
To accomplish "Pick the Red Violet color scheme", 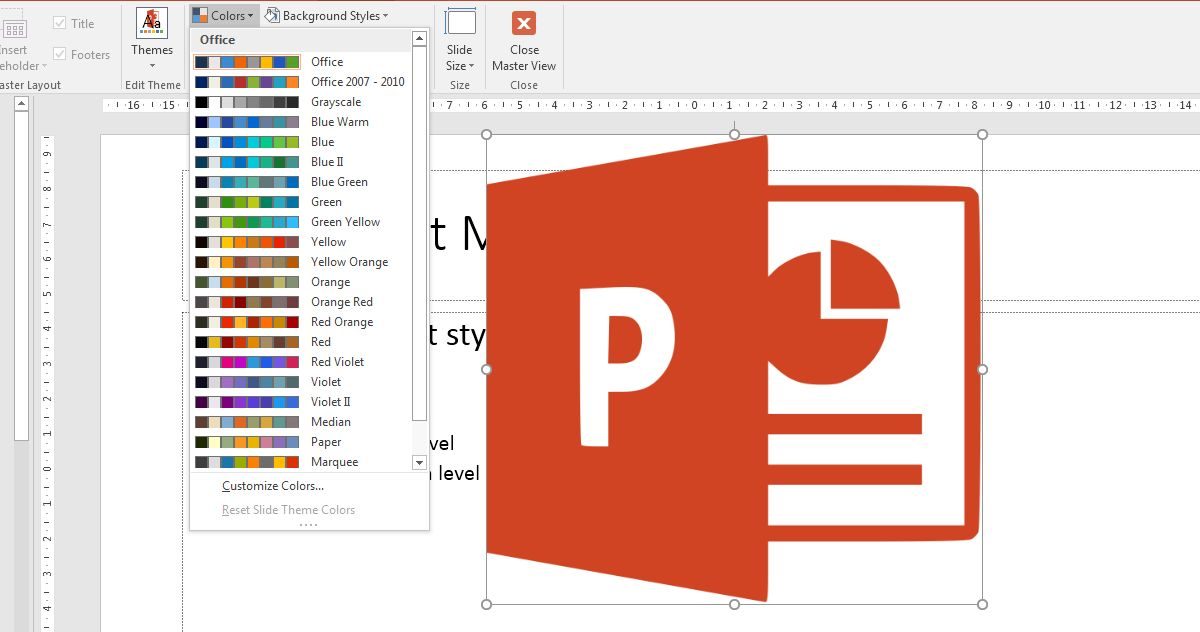I will [x=337, y=362].
